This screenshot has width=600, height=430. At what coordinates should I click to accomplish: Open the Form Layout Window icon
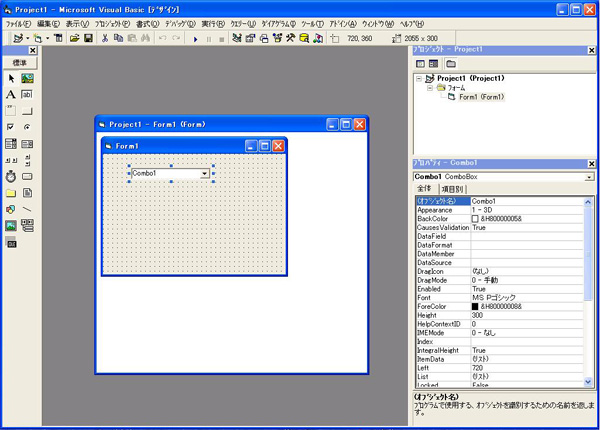click(x=264, y=38)
